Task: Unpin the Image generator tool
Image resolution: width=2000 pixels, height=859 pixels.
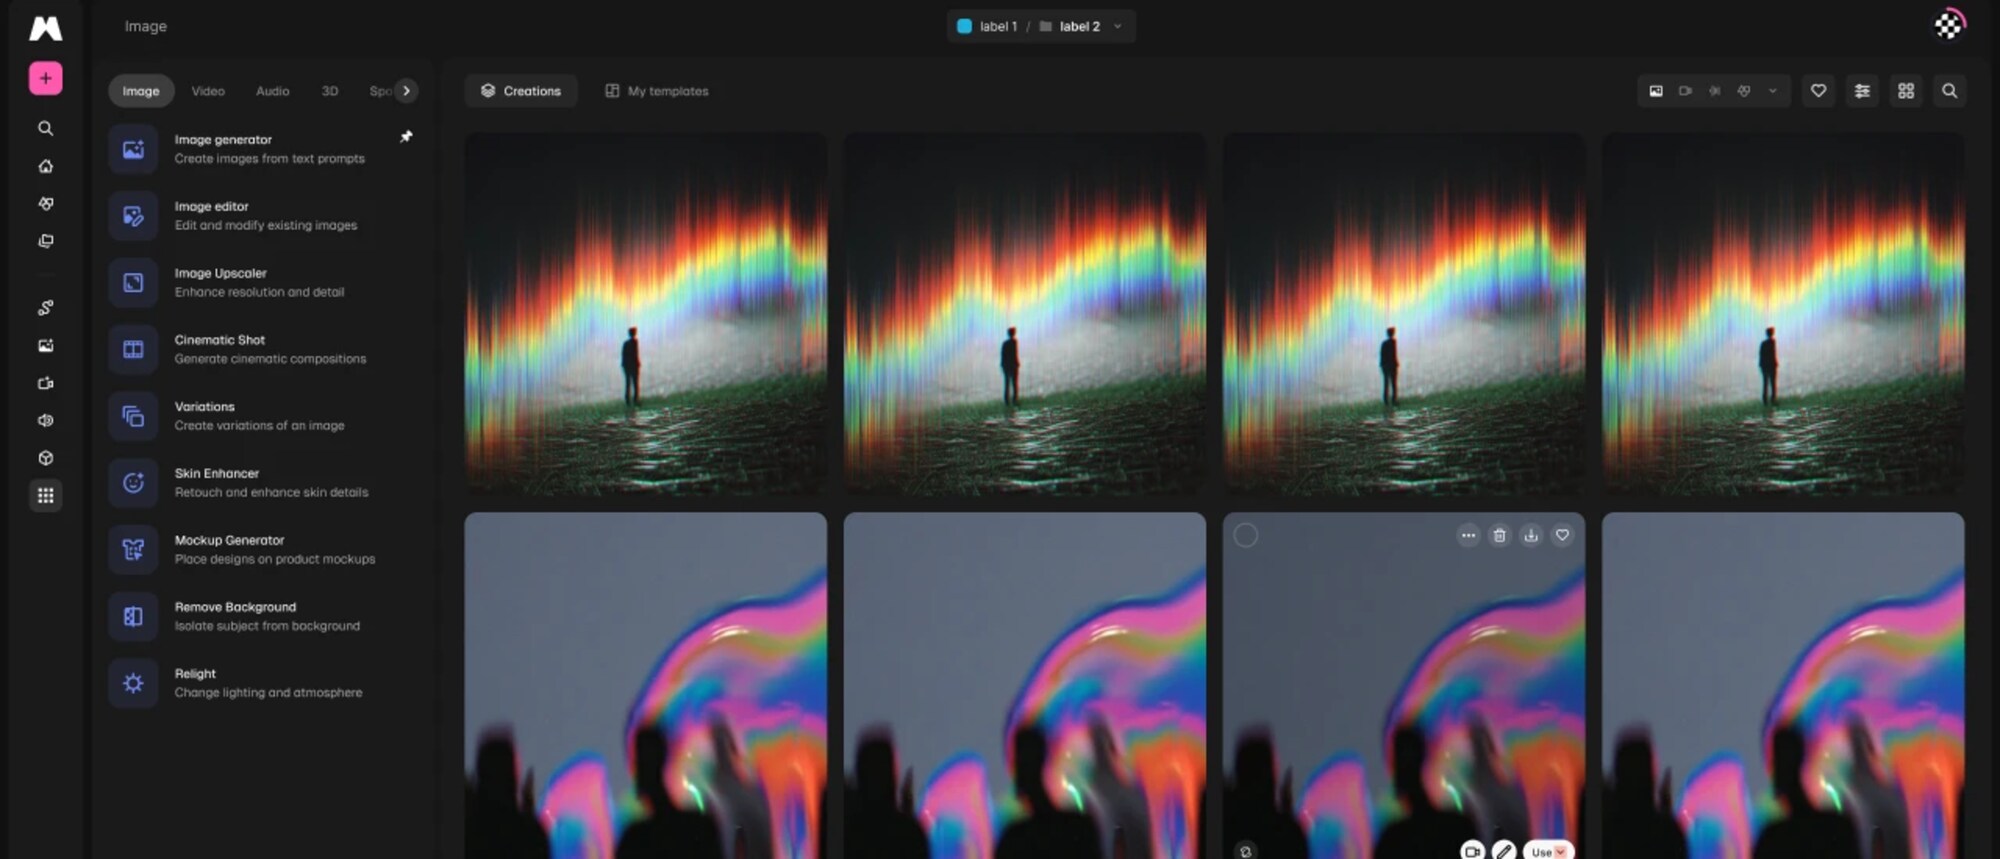Action: (x=406, y=137)
